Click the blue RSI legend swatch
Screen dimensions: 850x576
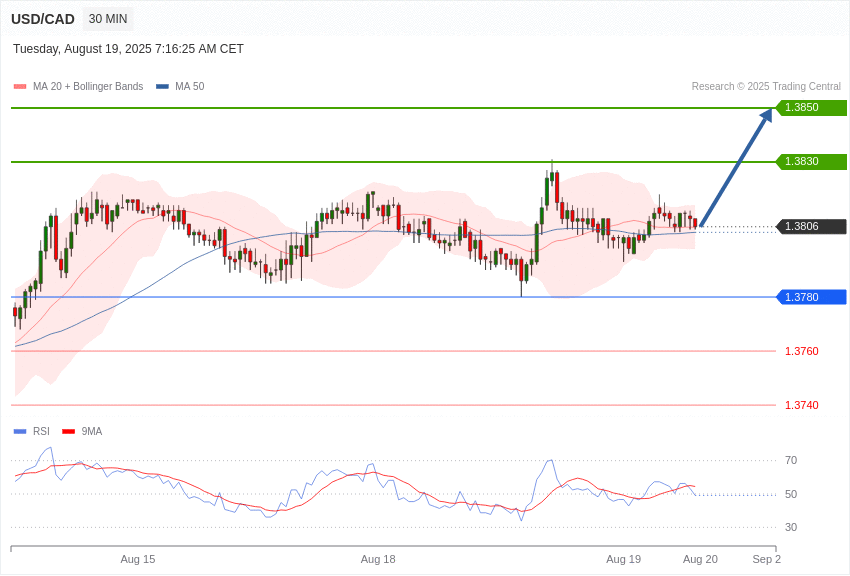click(20, 431)
